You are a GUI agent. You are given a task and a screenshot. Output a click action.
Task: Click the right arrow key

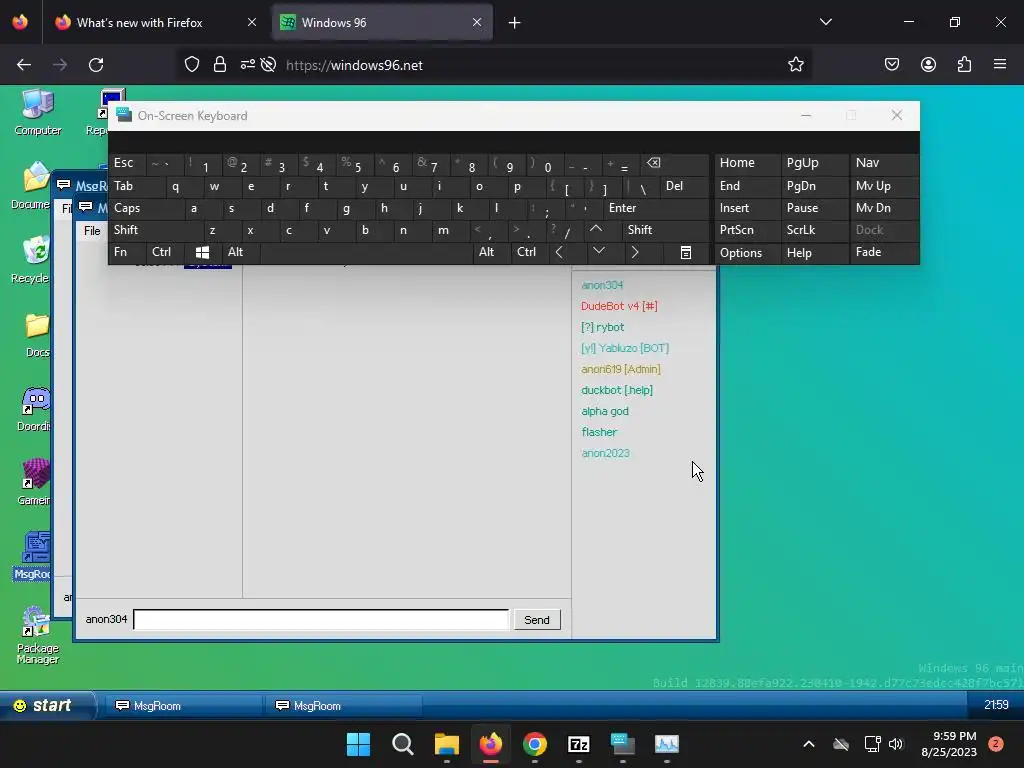tap(635, 252)
